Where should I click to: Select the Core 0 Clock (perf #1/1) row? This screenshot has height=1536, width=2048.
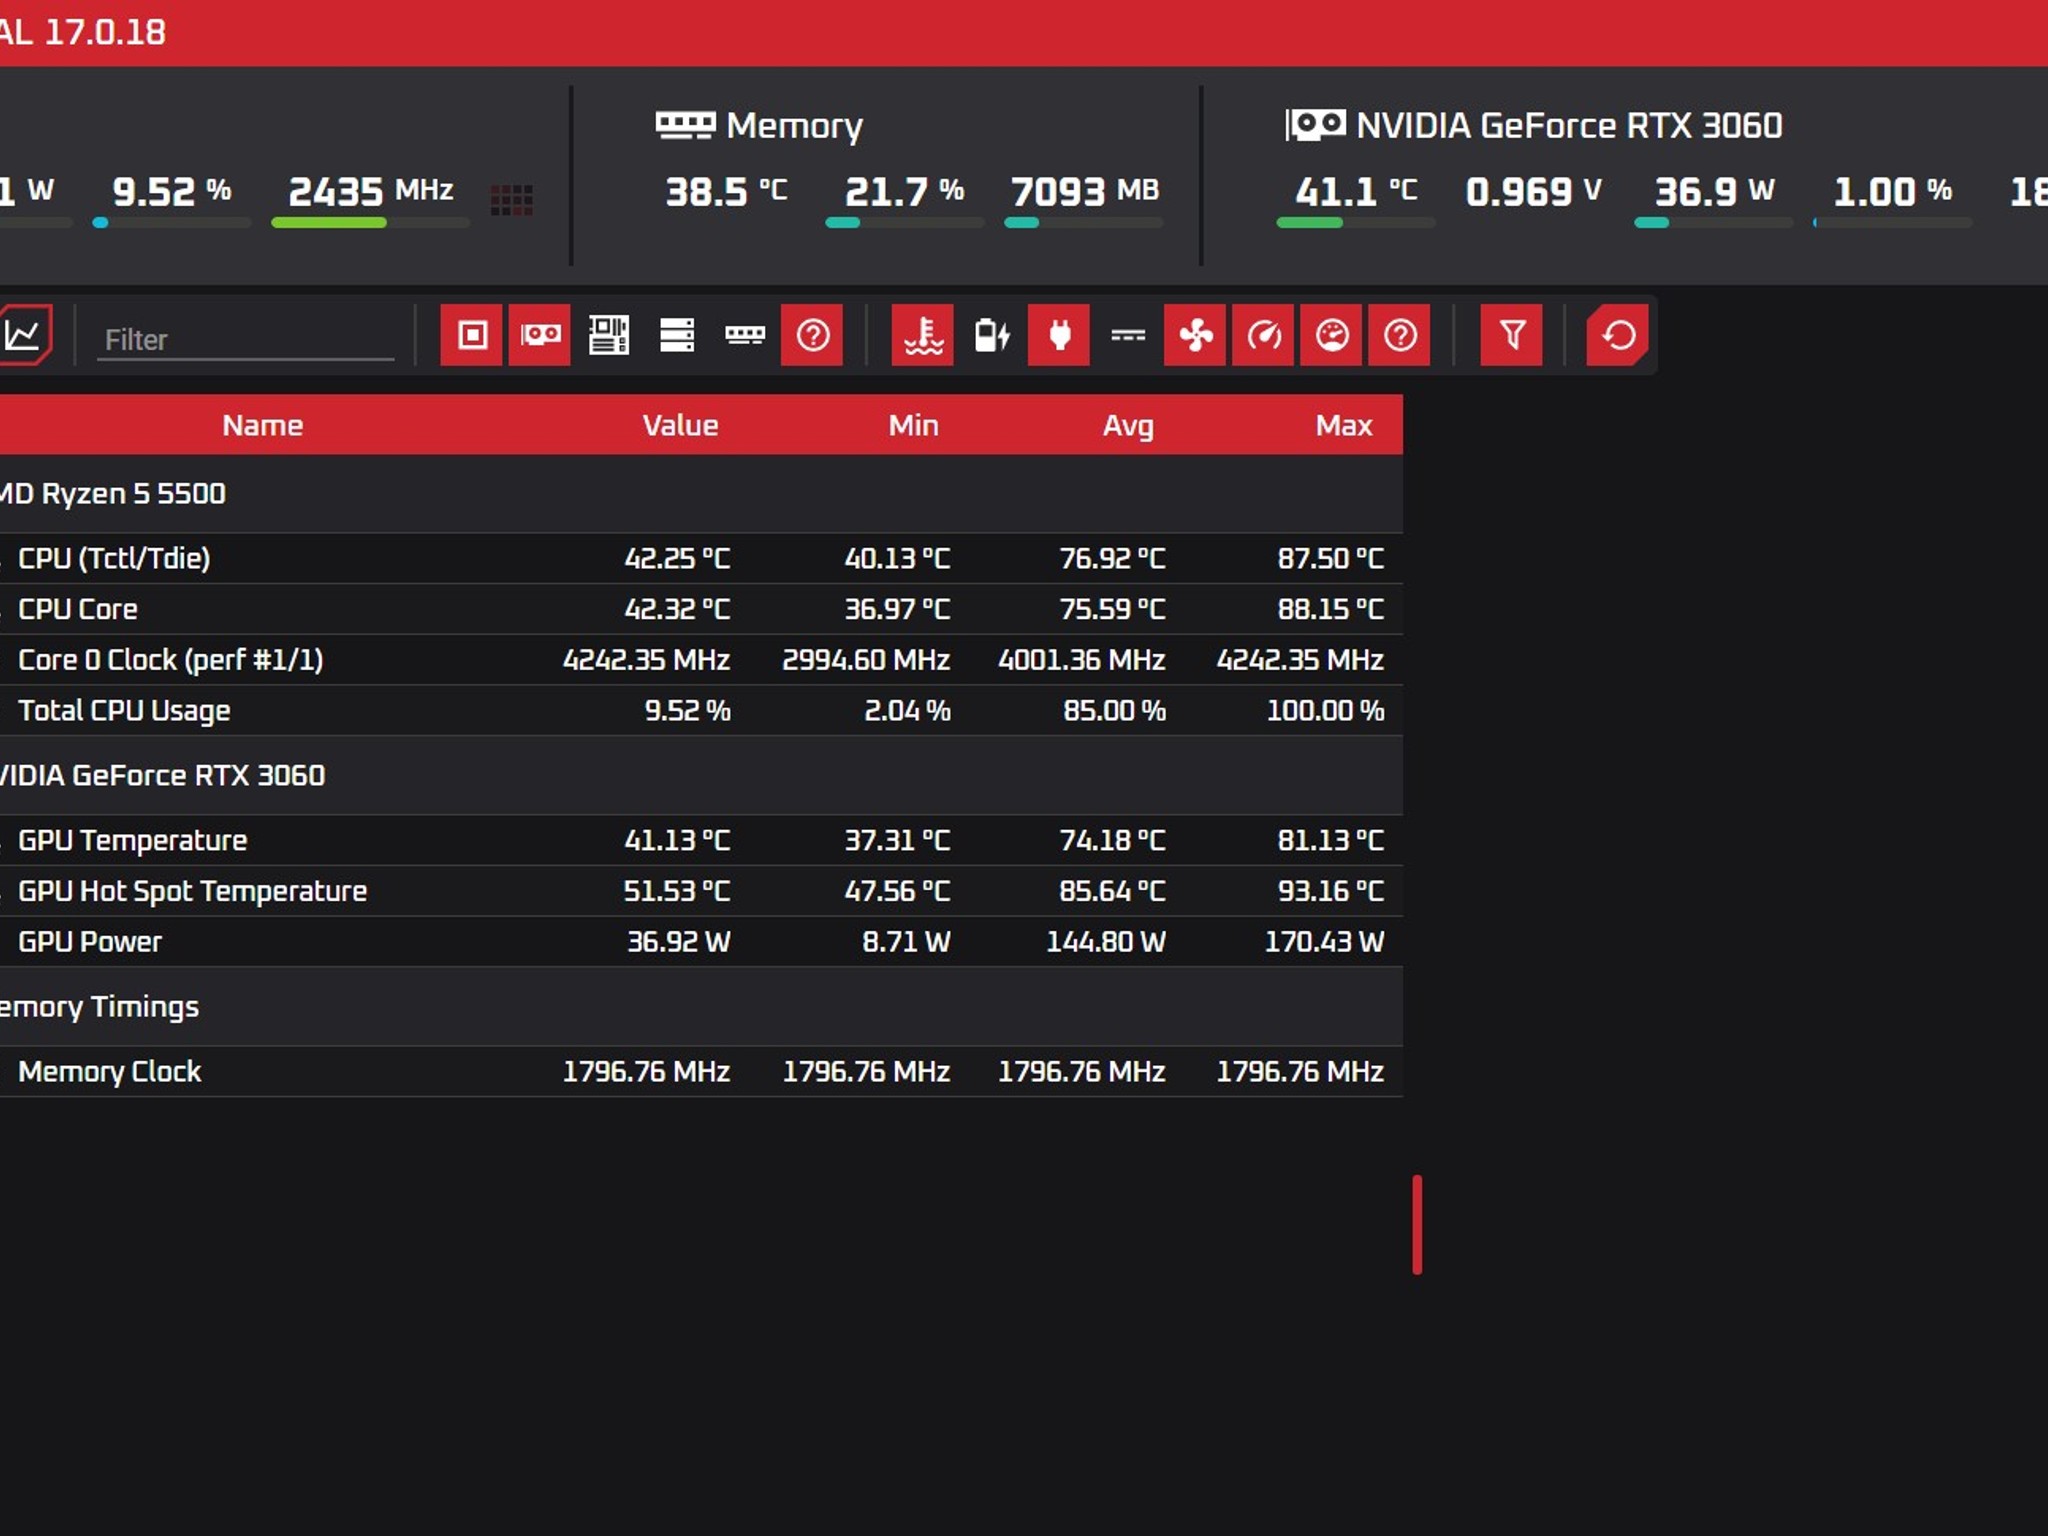click(x=701, y=660)
